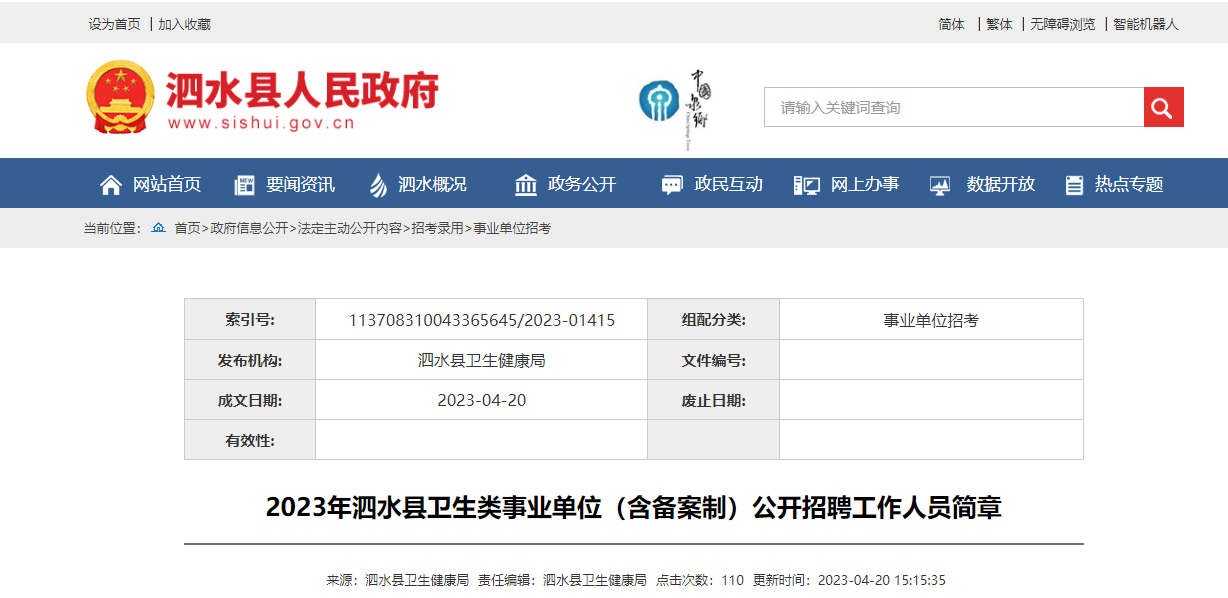Open the 政务公开 menu item
The width and height of the screenshot is (1228, 598).
click(582, 184)
